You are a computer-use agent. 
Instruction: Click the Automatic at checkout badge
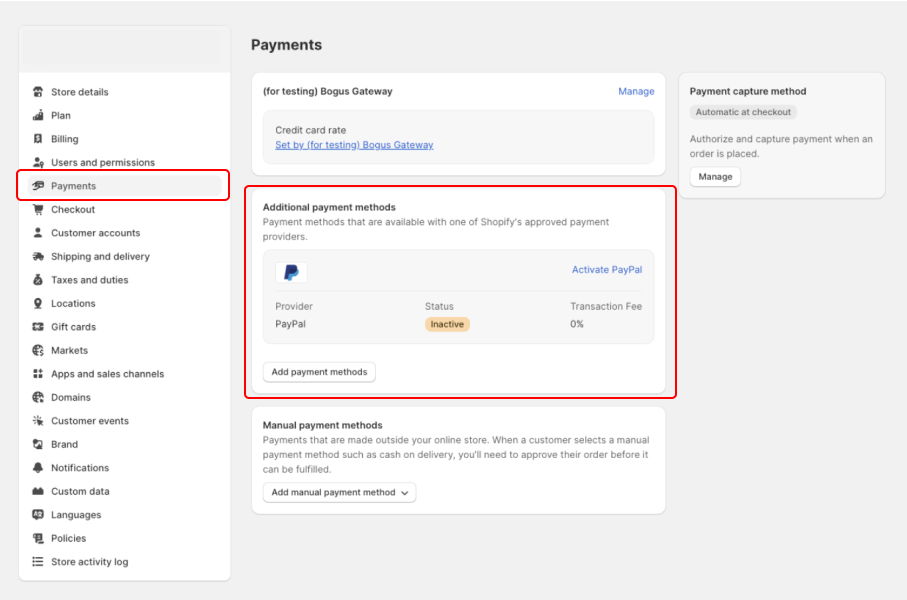click(743, 112)
